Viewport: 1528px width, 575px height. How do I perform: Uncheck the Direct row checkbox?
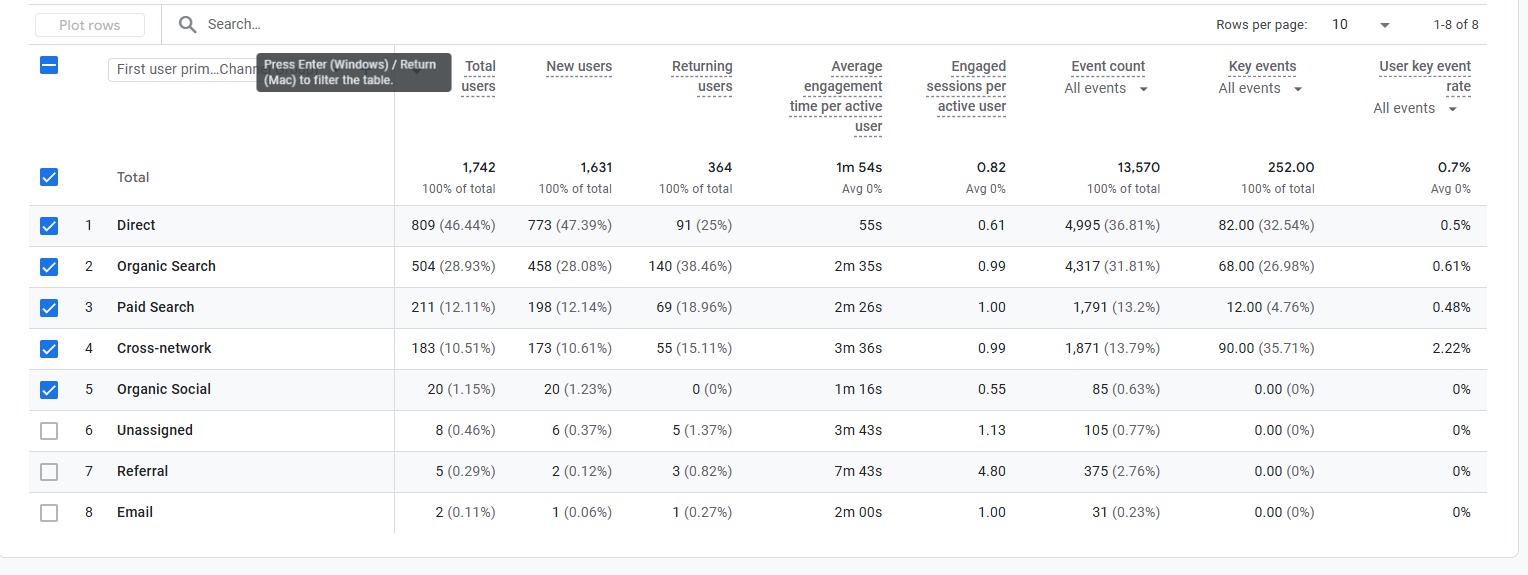(49, 226)
